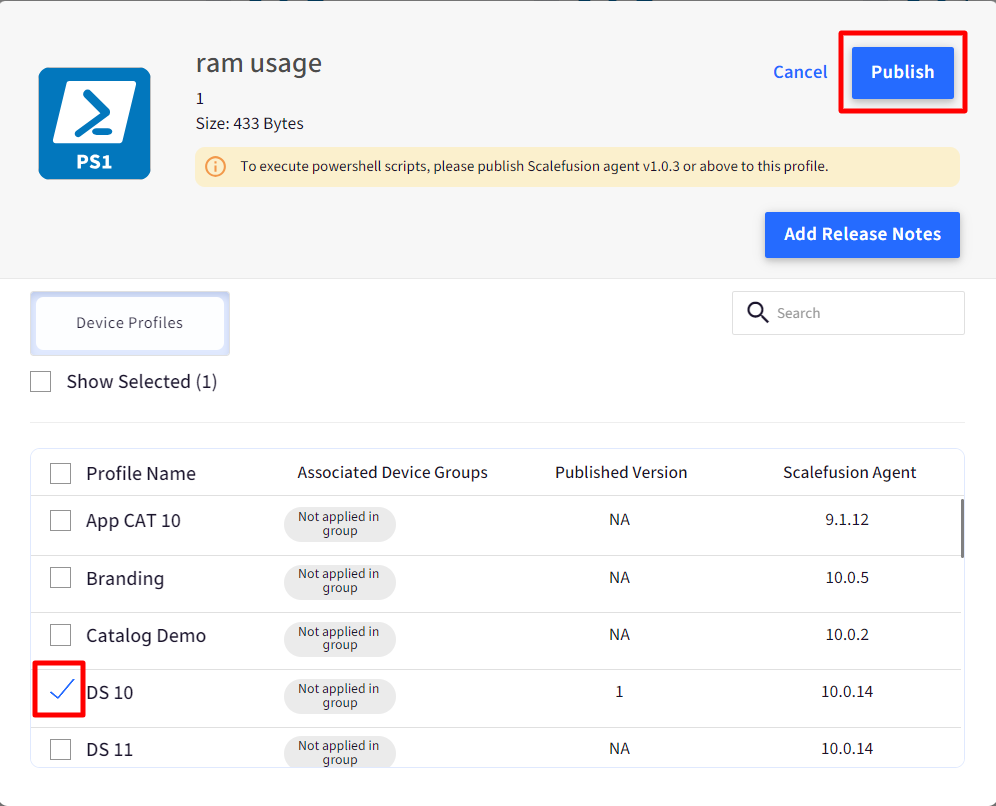Click 'Profile Name' column header
This screenshot has width=996, height=806.
coord(141,474)
